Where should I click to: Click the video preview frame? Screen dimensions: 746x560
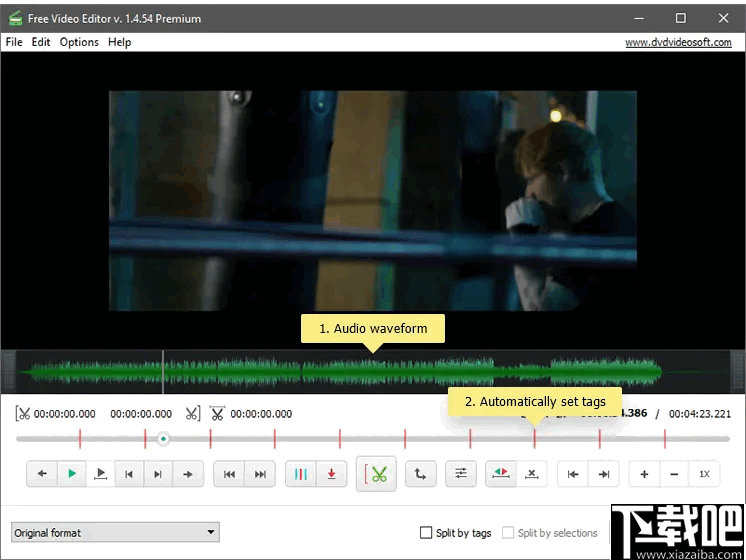(x=373, y=201)
